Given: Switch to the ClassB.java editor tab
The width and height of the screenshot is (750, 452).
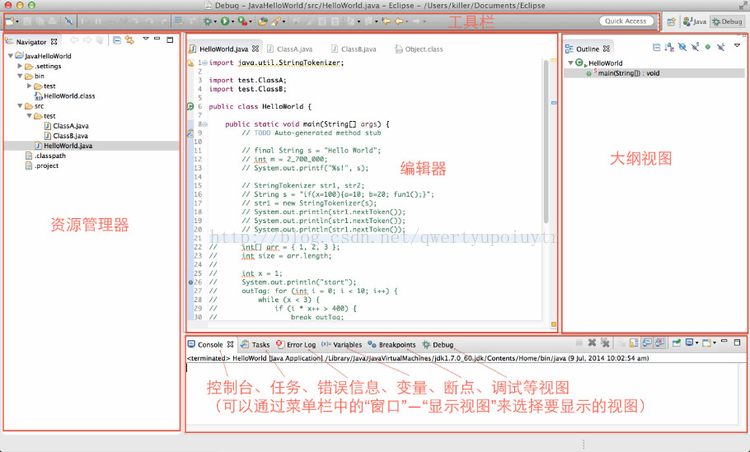Looking at the screenshot, I should tap(354, 49).
